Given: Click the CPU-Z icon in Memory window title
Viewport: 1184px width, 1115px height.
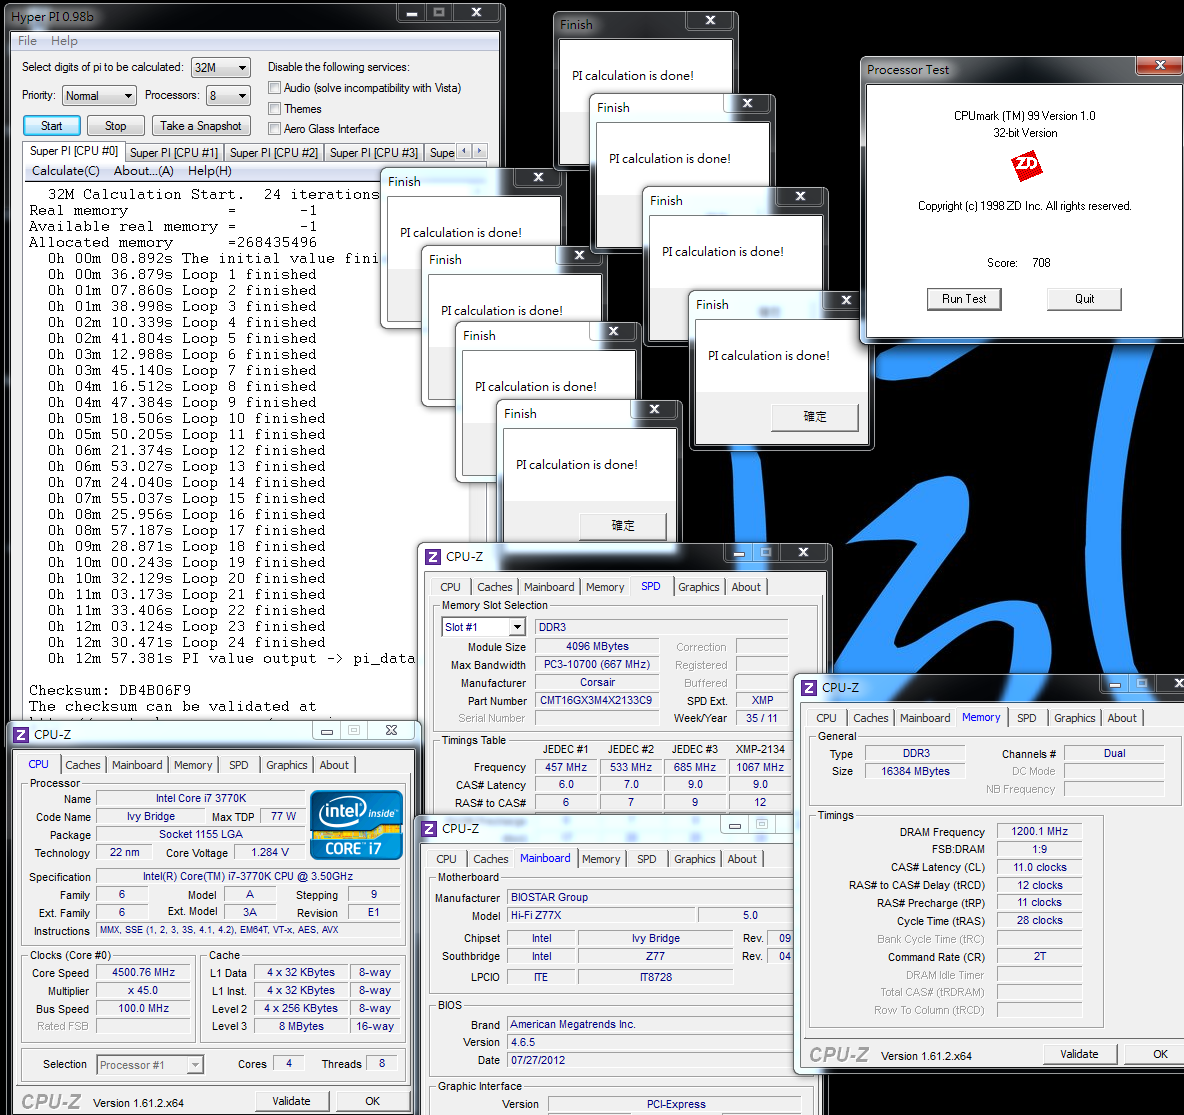Looking at the screenshot, I should click(809, 688).
